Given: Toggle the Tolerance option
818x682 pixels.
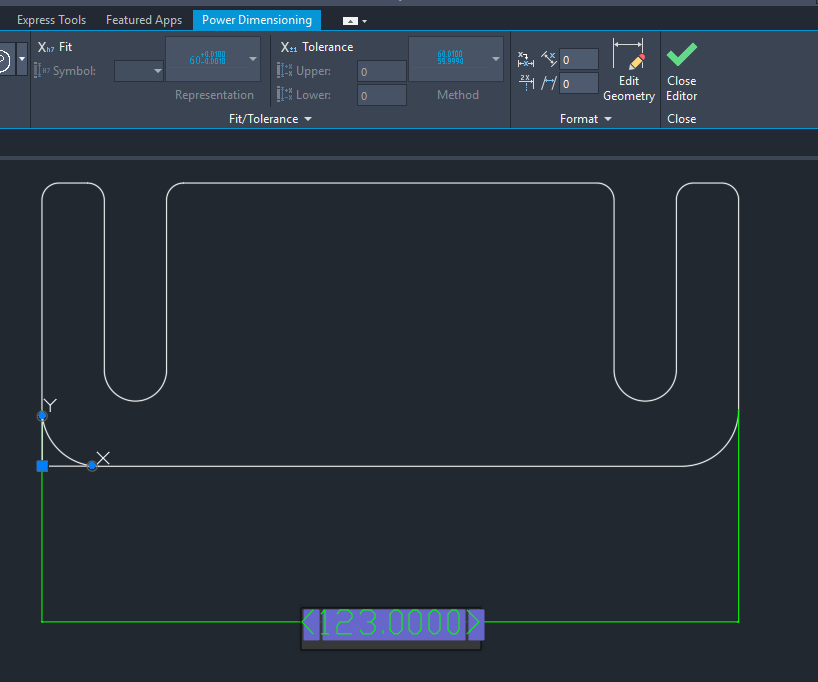Looking at the screenshot, I should point(317,47).
